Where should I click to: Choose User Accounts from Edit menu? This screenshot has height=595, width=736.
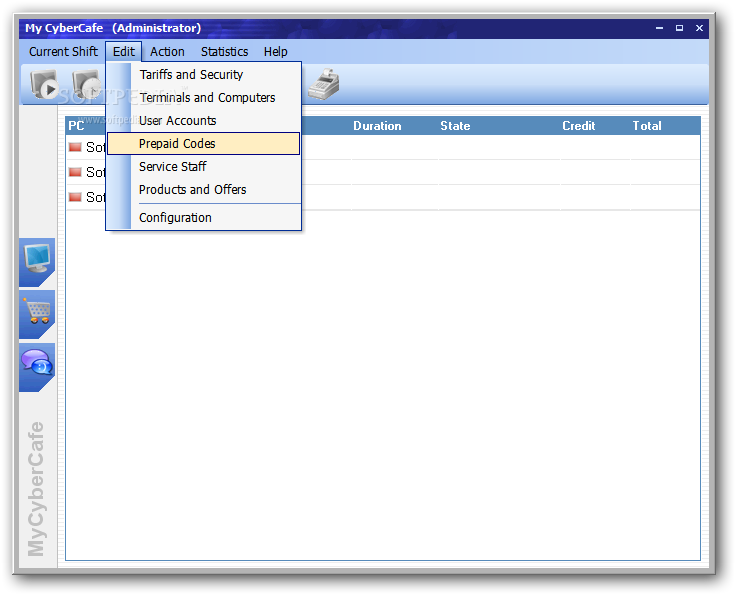204,121
